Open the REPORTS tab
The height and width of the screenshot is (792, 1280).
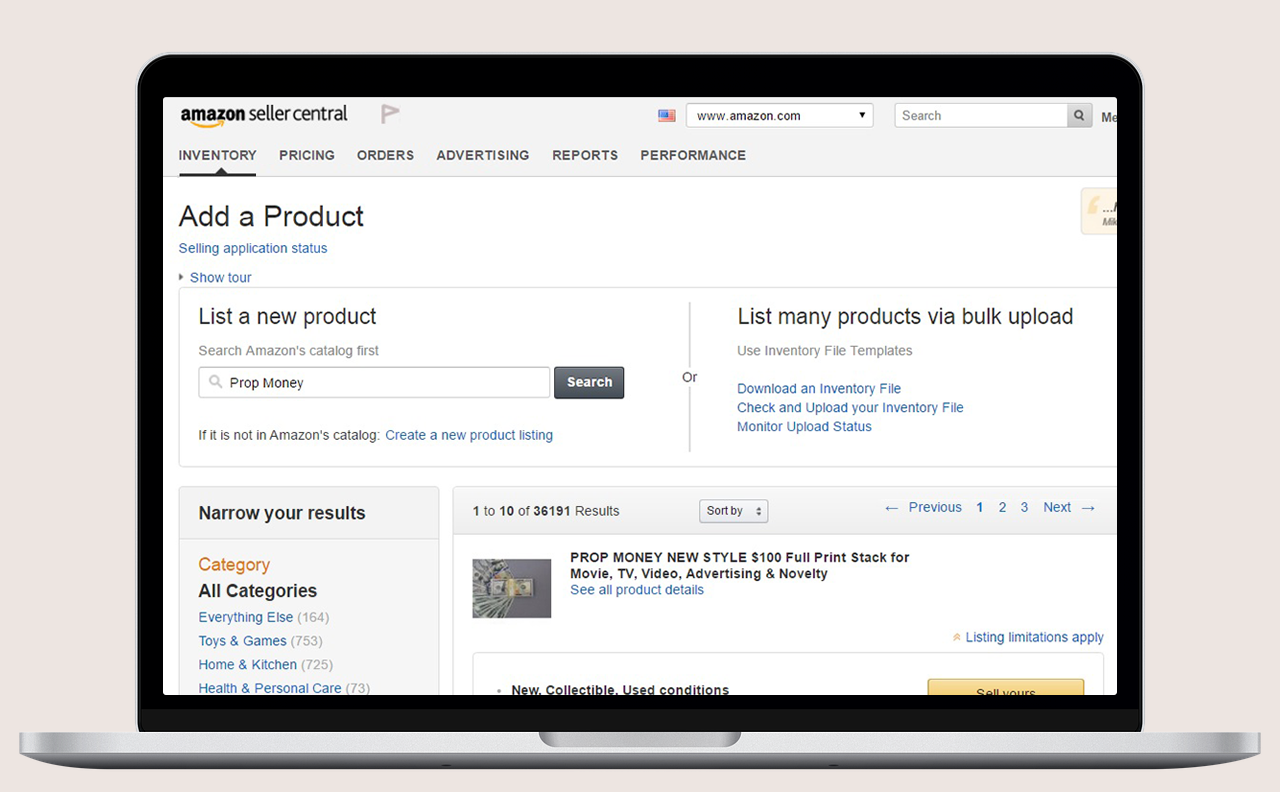[585, 155]
